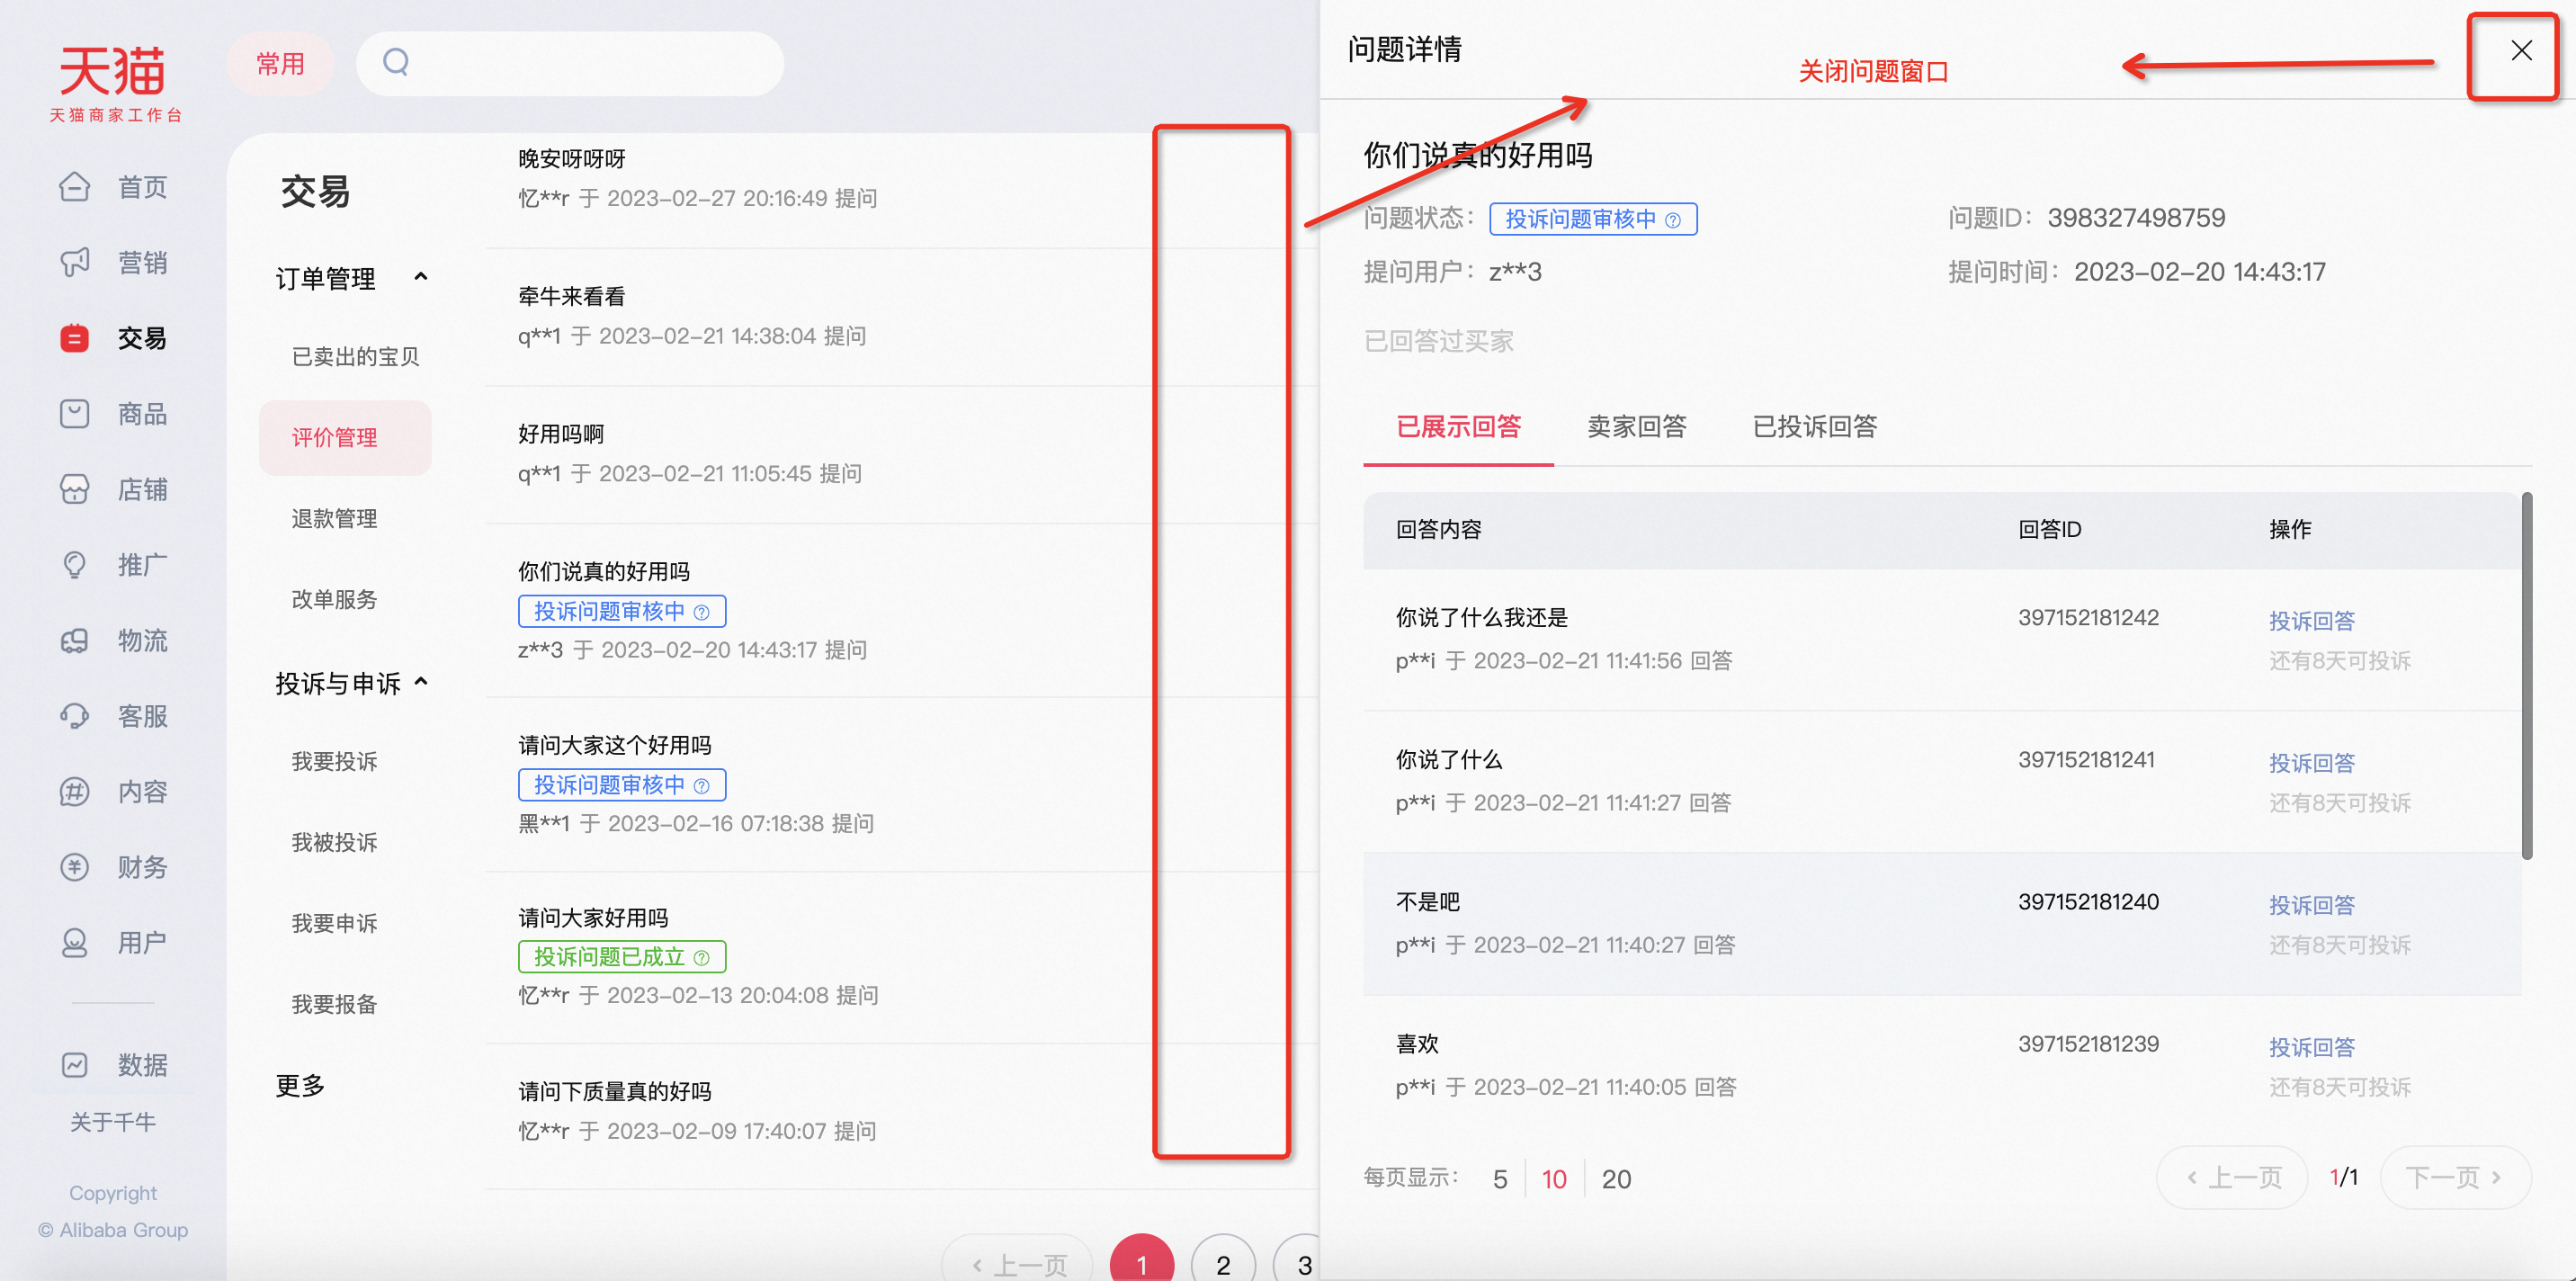The width and height of the screenshot is (2576, 1281).
Task: Click 上一页 in the detail panel
Action: 2233,1178
